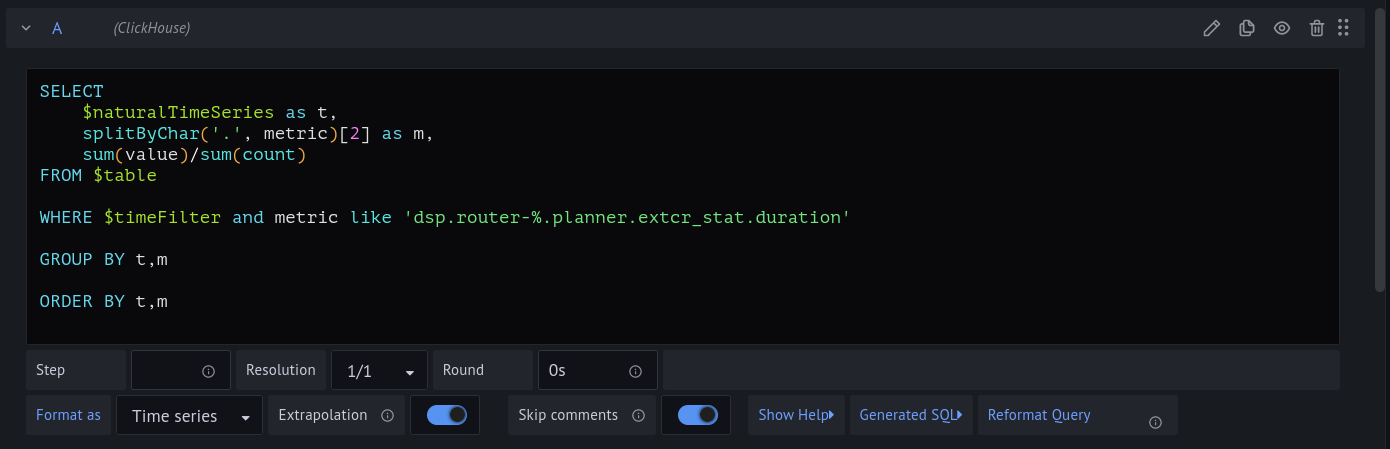Click the GROUP BY line in editor

pyautogui.click(x=104, y=259)
